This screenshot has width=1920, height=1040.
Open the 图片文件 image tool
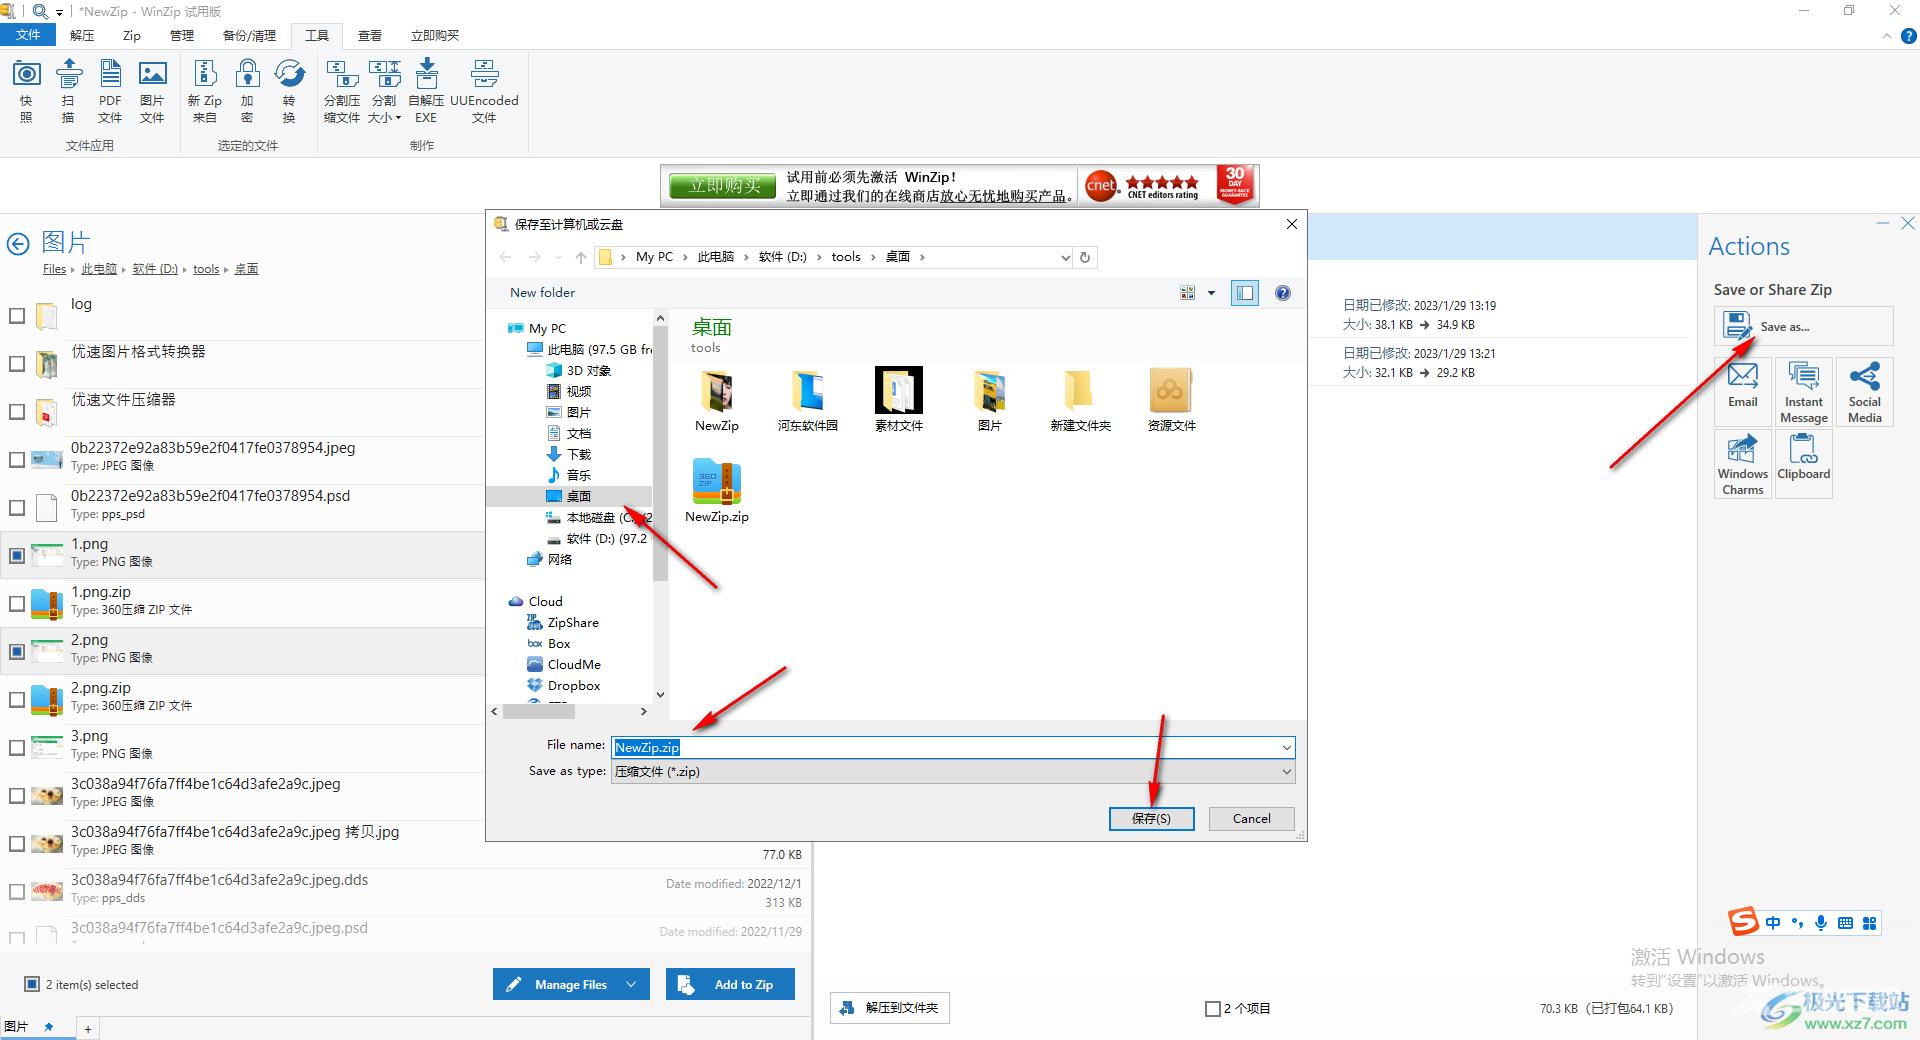pyautogui.click(x=152, y=90)
